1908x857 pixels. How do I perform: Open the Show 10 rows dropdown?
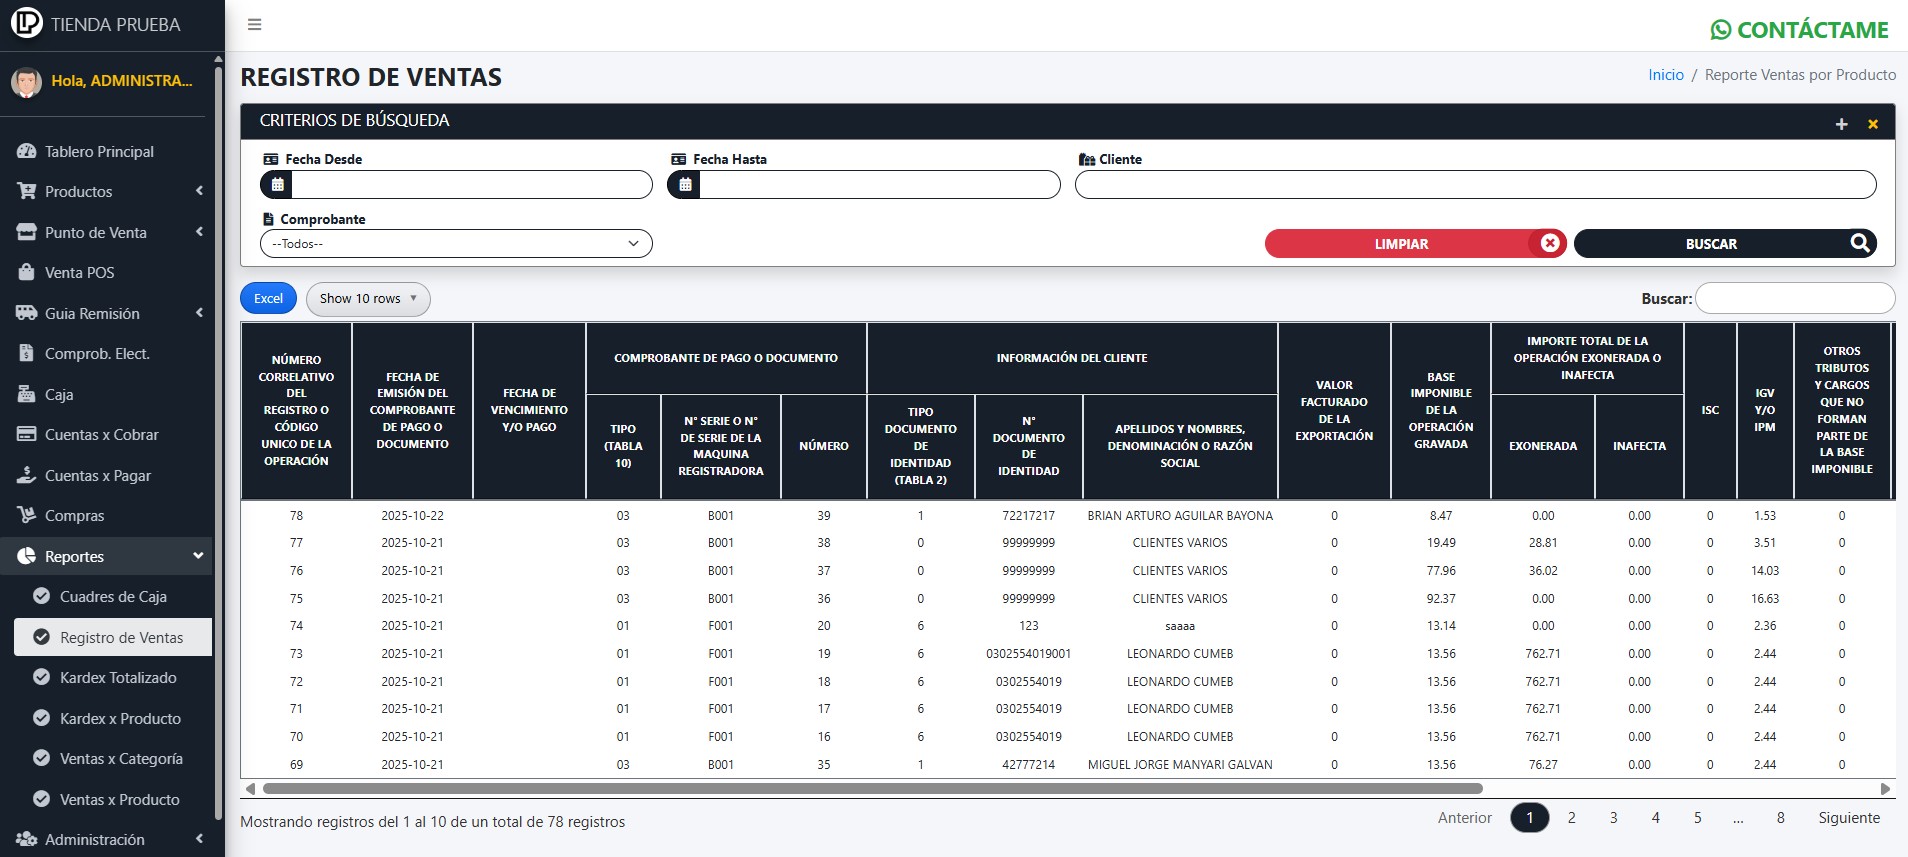click(x=368, y=299)
